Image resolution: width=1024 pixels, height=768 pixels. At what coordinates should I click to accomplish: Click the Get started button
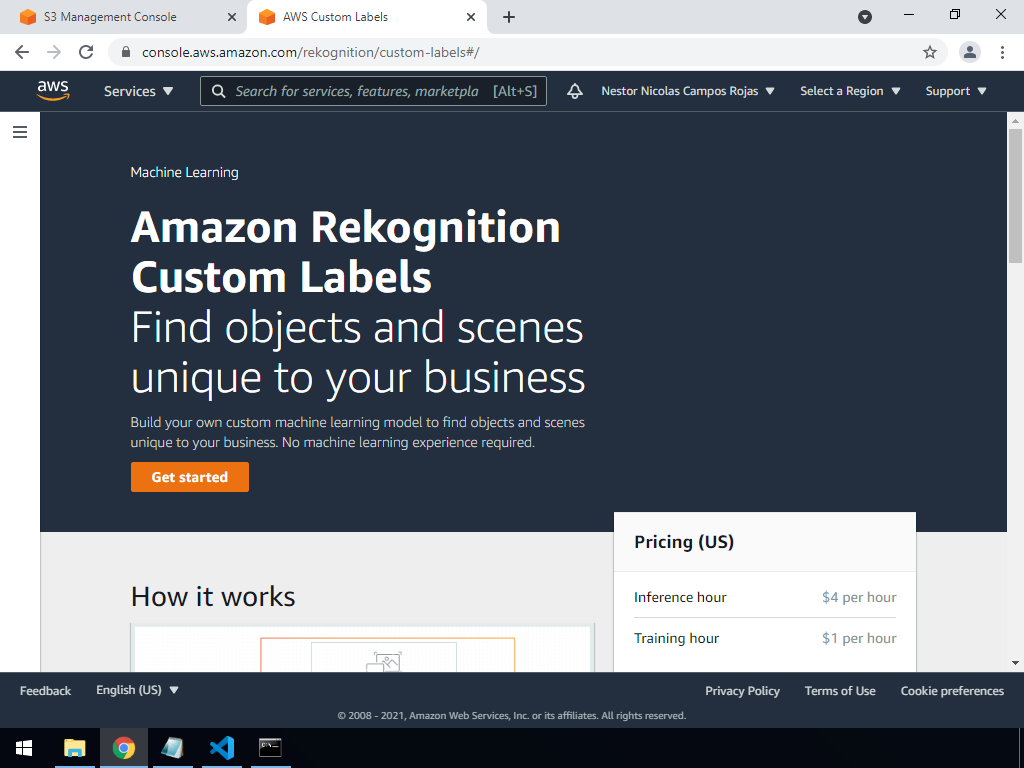point(190,477)
